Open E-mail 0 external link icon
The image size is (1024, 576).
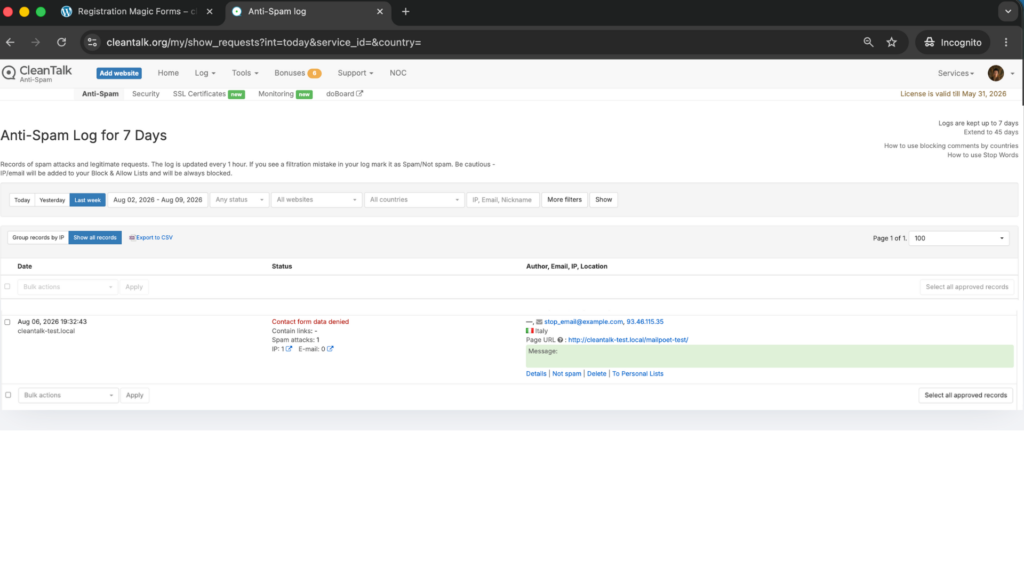click(x=330, y=349)
